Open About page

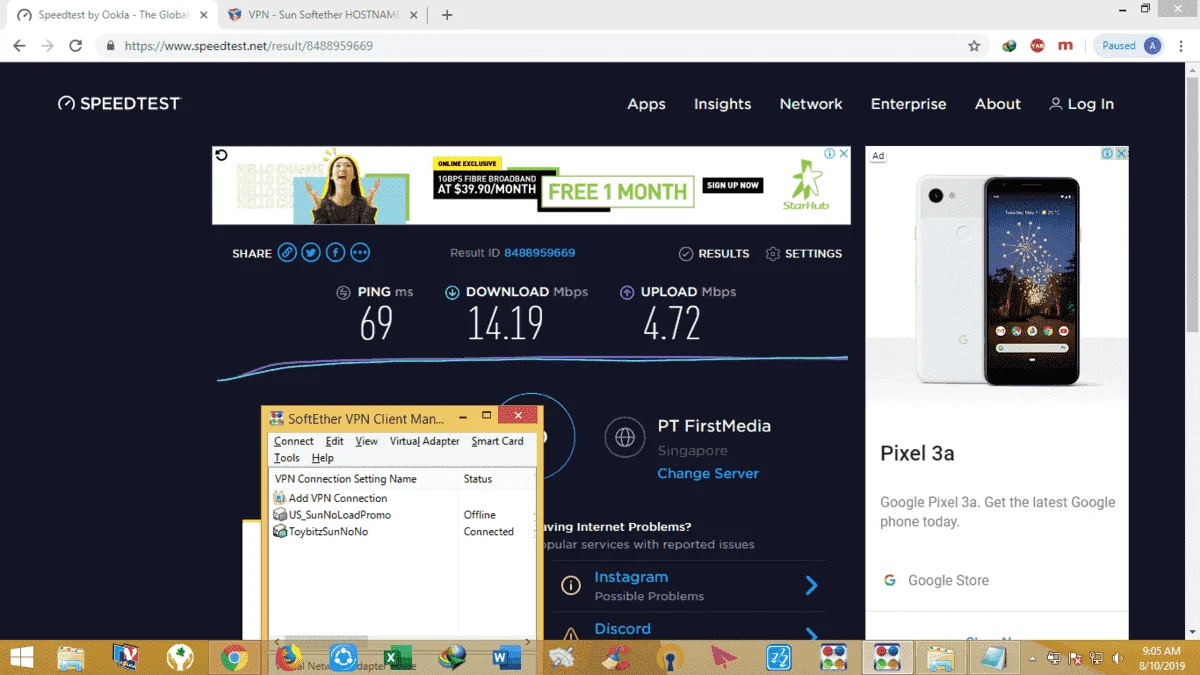998,104
